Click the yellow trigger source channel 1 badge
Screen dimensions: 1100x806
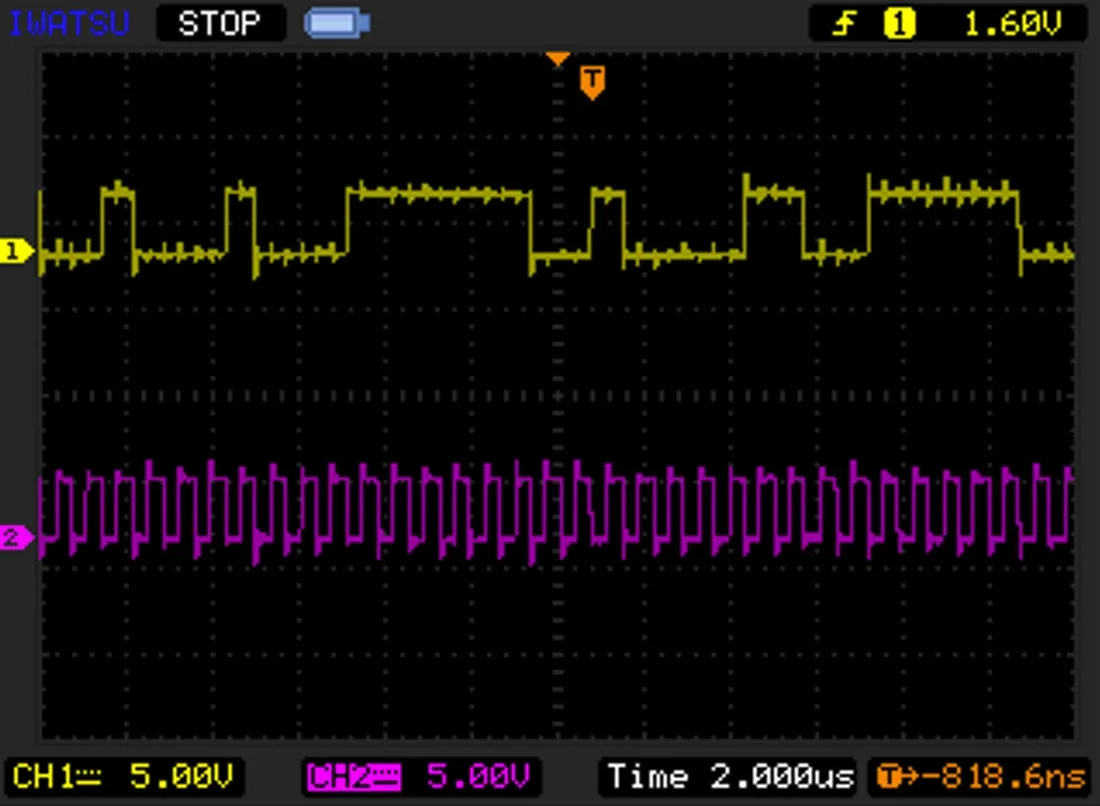click(x=899, y=24)
